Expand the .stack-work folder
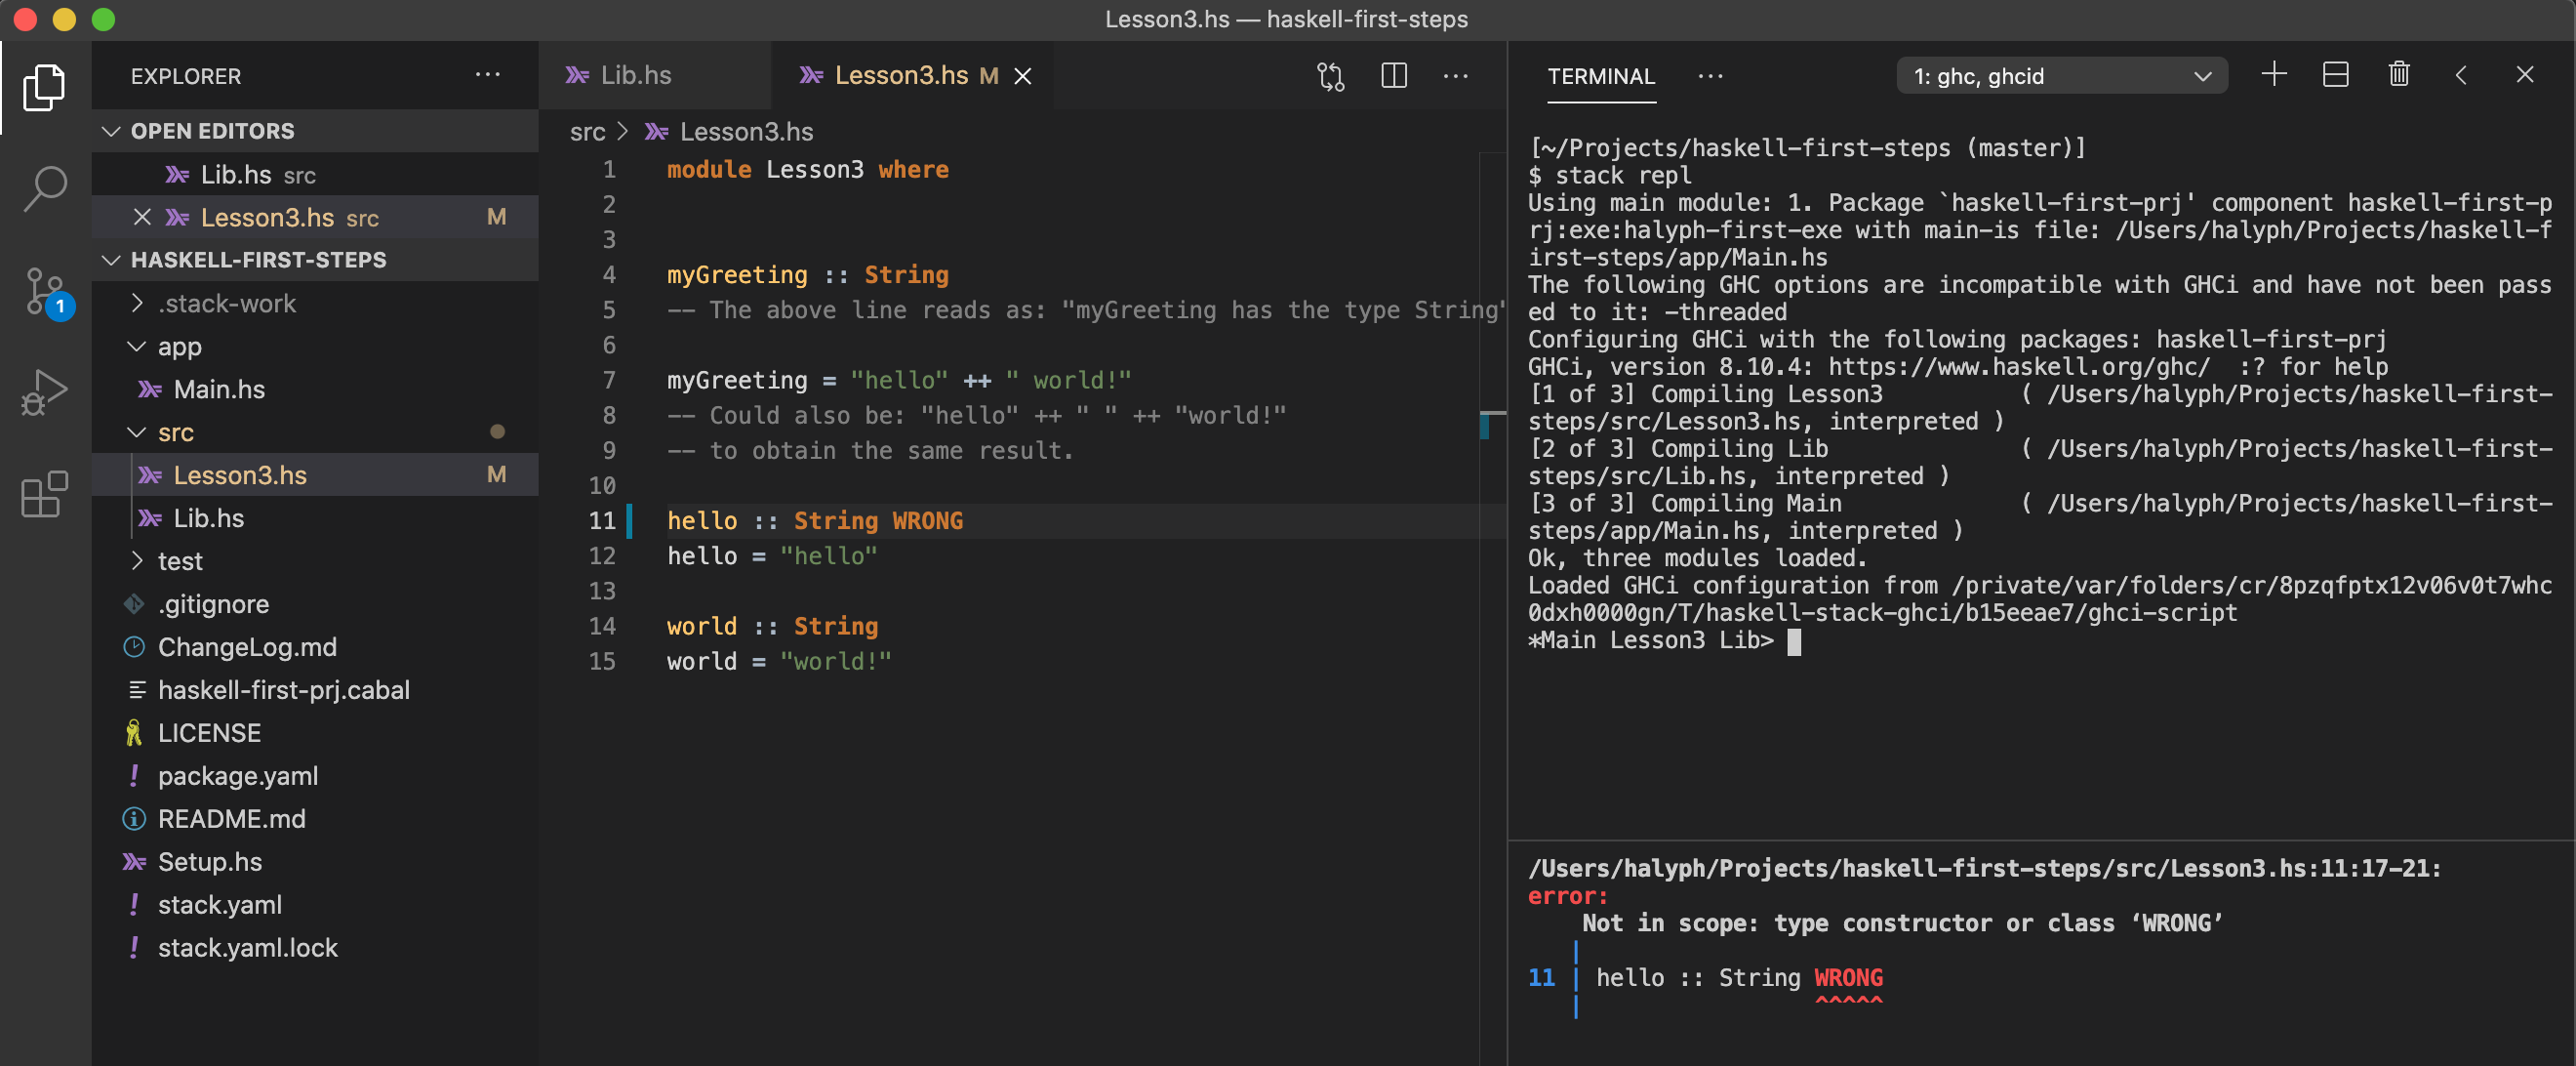Screen dimensions: 2576x1066 pyautogui.click(x=137, y=303)
